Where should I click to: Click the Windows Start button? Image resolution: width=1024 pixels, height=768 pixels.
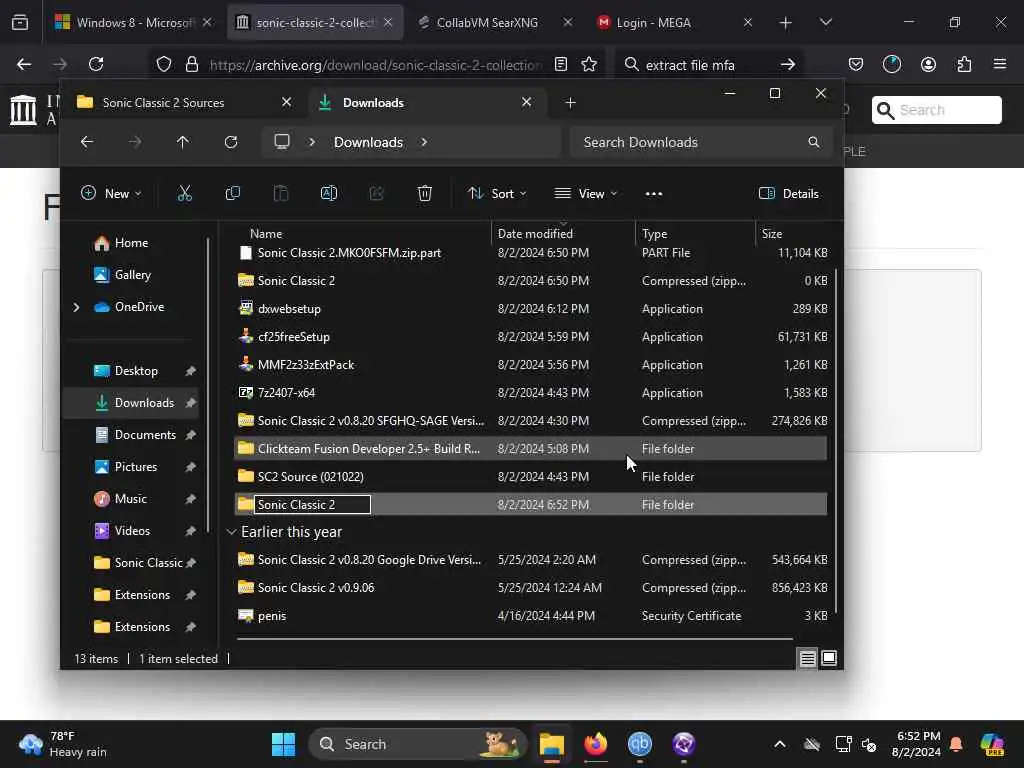(283, 744)
